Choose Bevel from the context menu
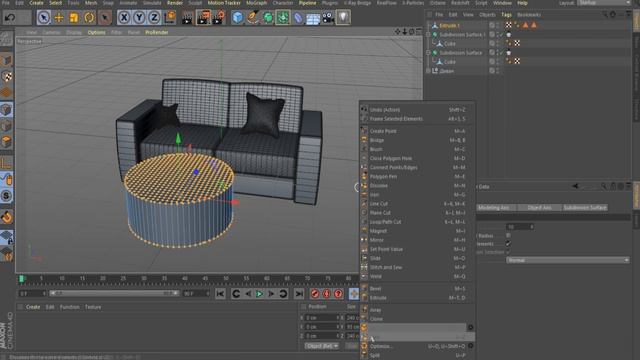This screenshot has width=640, height=360. 375,289
